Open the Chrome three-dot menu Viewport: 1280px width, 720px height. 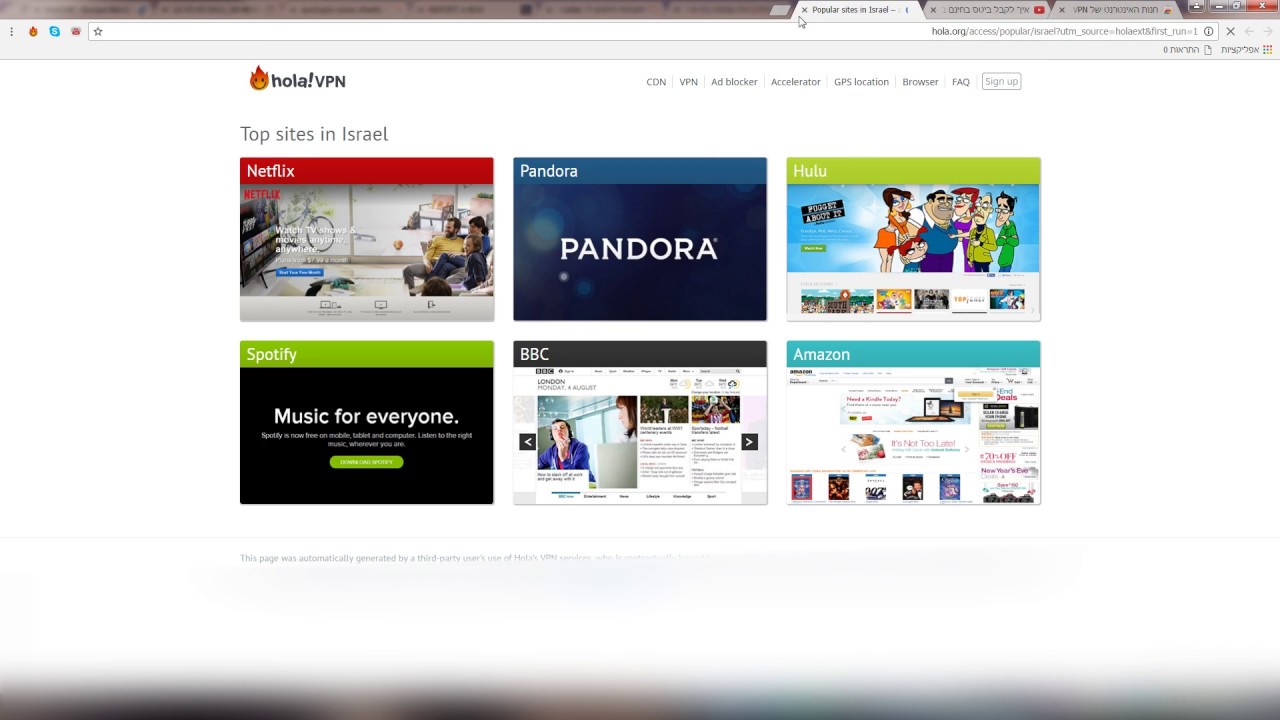pos(11,31)
